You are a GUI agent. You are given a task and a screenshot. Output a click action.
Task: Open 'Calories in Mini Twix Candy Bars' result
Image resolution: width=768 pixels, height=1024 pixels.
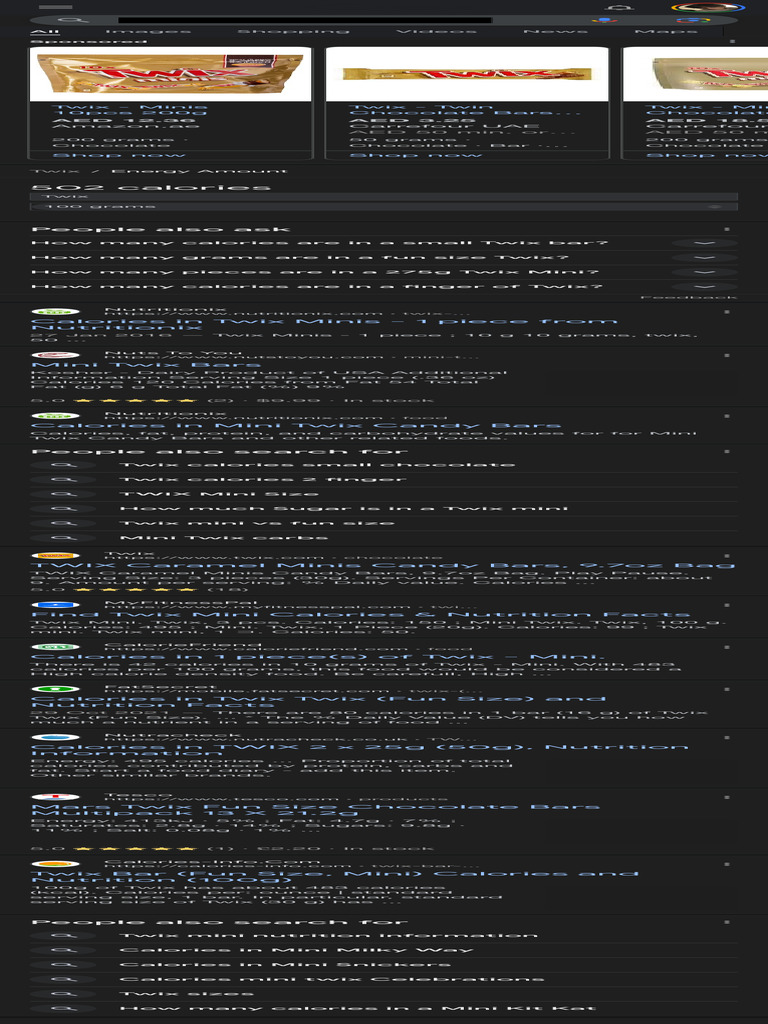tap(296, 426)
